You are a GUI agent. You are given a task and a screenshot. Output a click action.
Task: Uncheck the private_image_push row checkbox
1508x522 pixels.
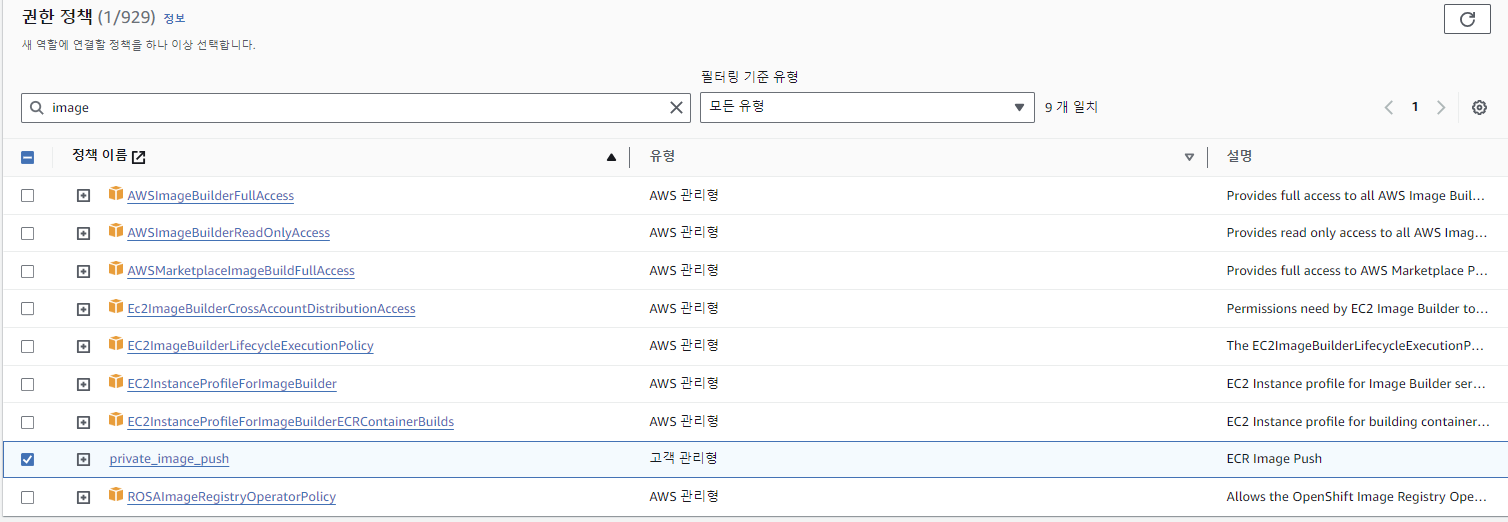coord(28,459)
